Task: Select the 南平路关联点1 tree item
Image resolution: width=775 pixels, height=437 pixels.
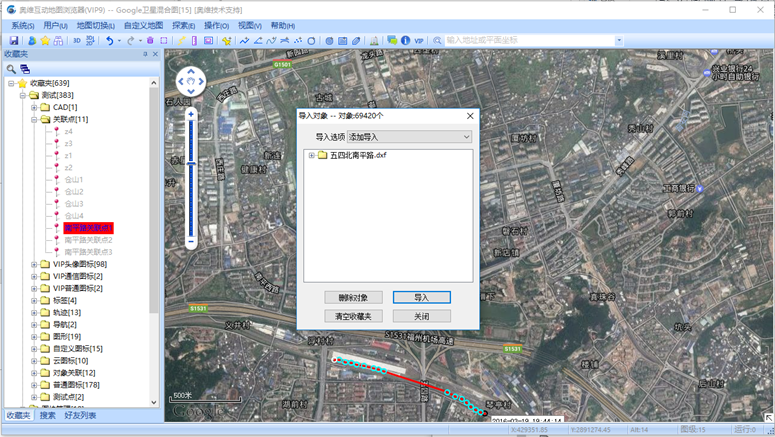Action: click(88, 228)
